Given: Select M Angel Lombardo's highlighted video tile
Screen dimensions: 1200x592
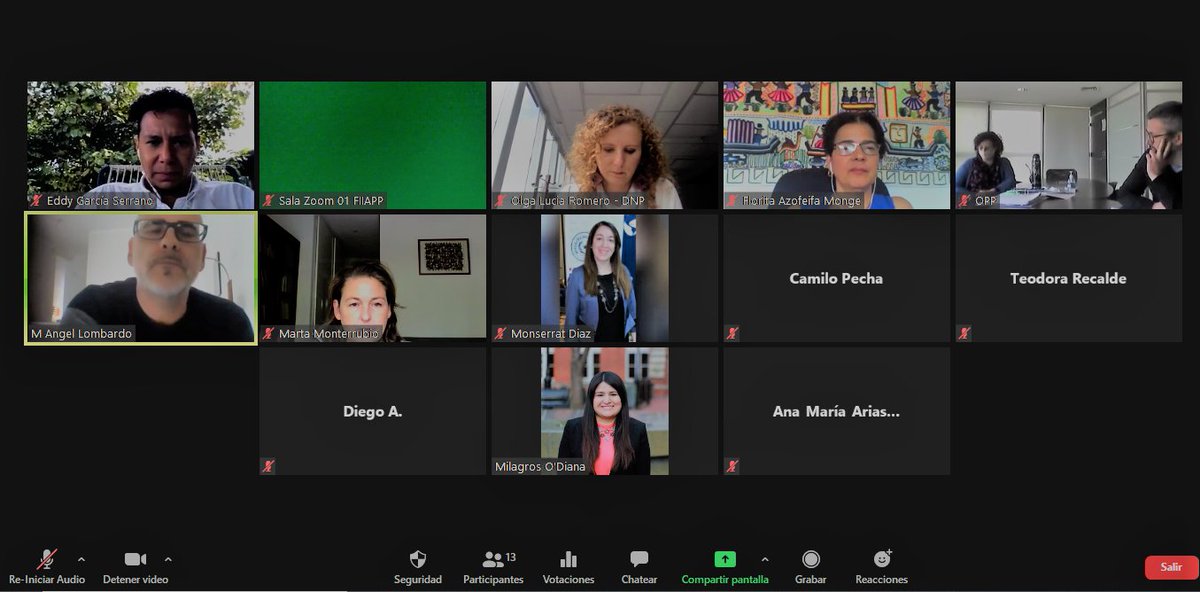Looking at the screenshot, I should click(x=140, y=278).
